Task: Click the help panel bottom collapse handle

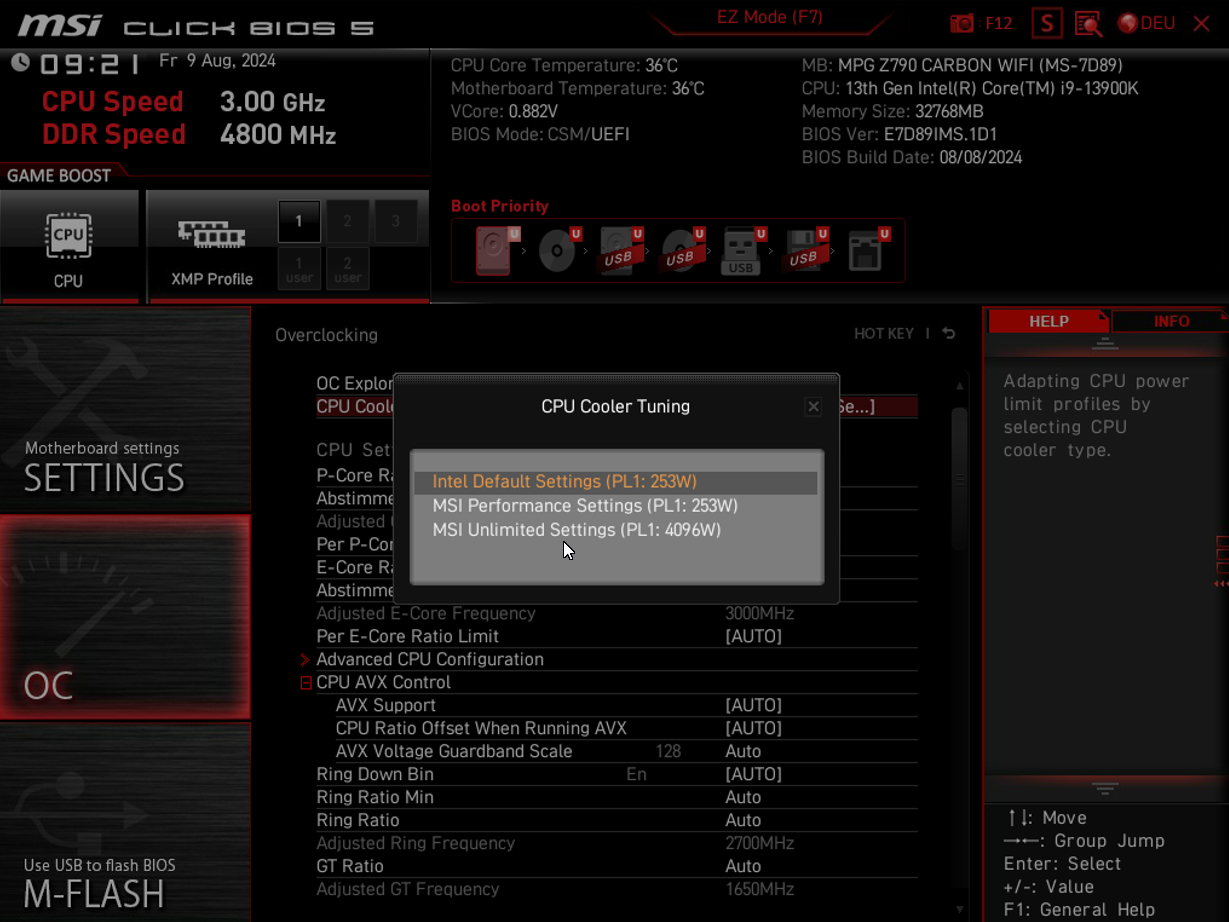Action: tap(1105, 789)
